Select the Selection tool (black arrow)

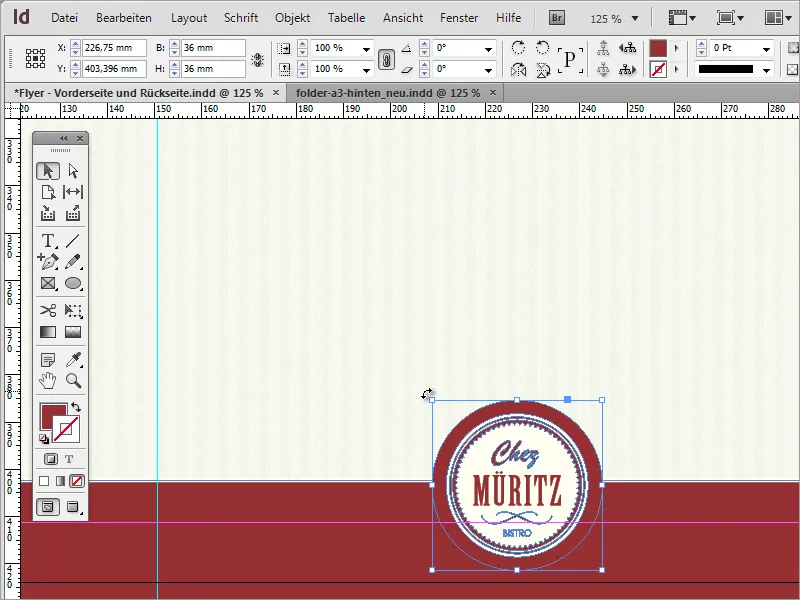[48, 171]
